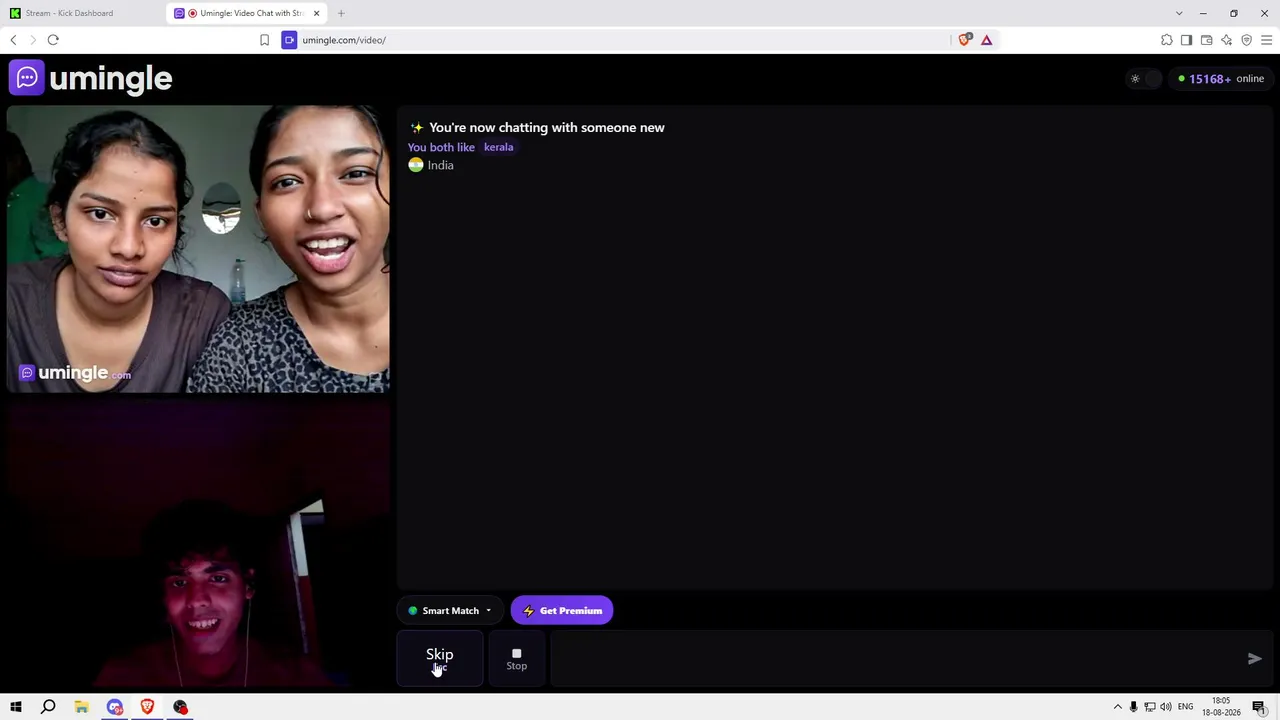Toggle the browser sidebar panel
This screenshot has width=1280, height=720.
pyautogui.click(x=1187, y=40)
